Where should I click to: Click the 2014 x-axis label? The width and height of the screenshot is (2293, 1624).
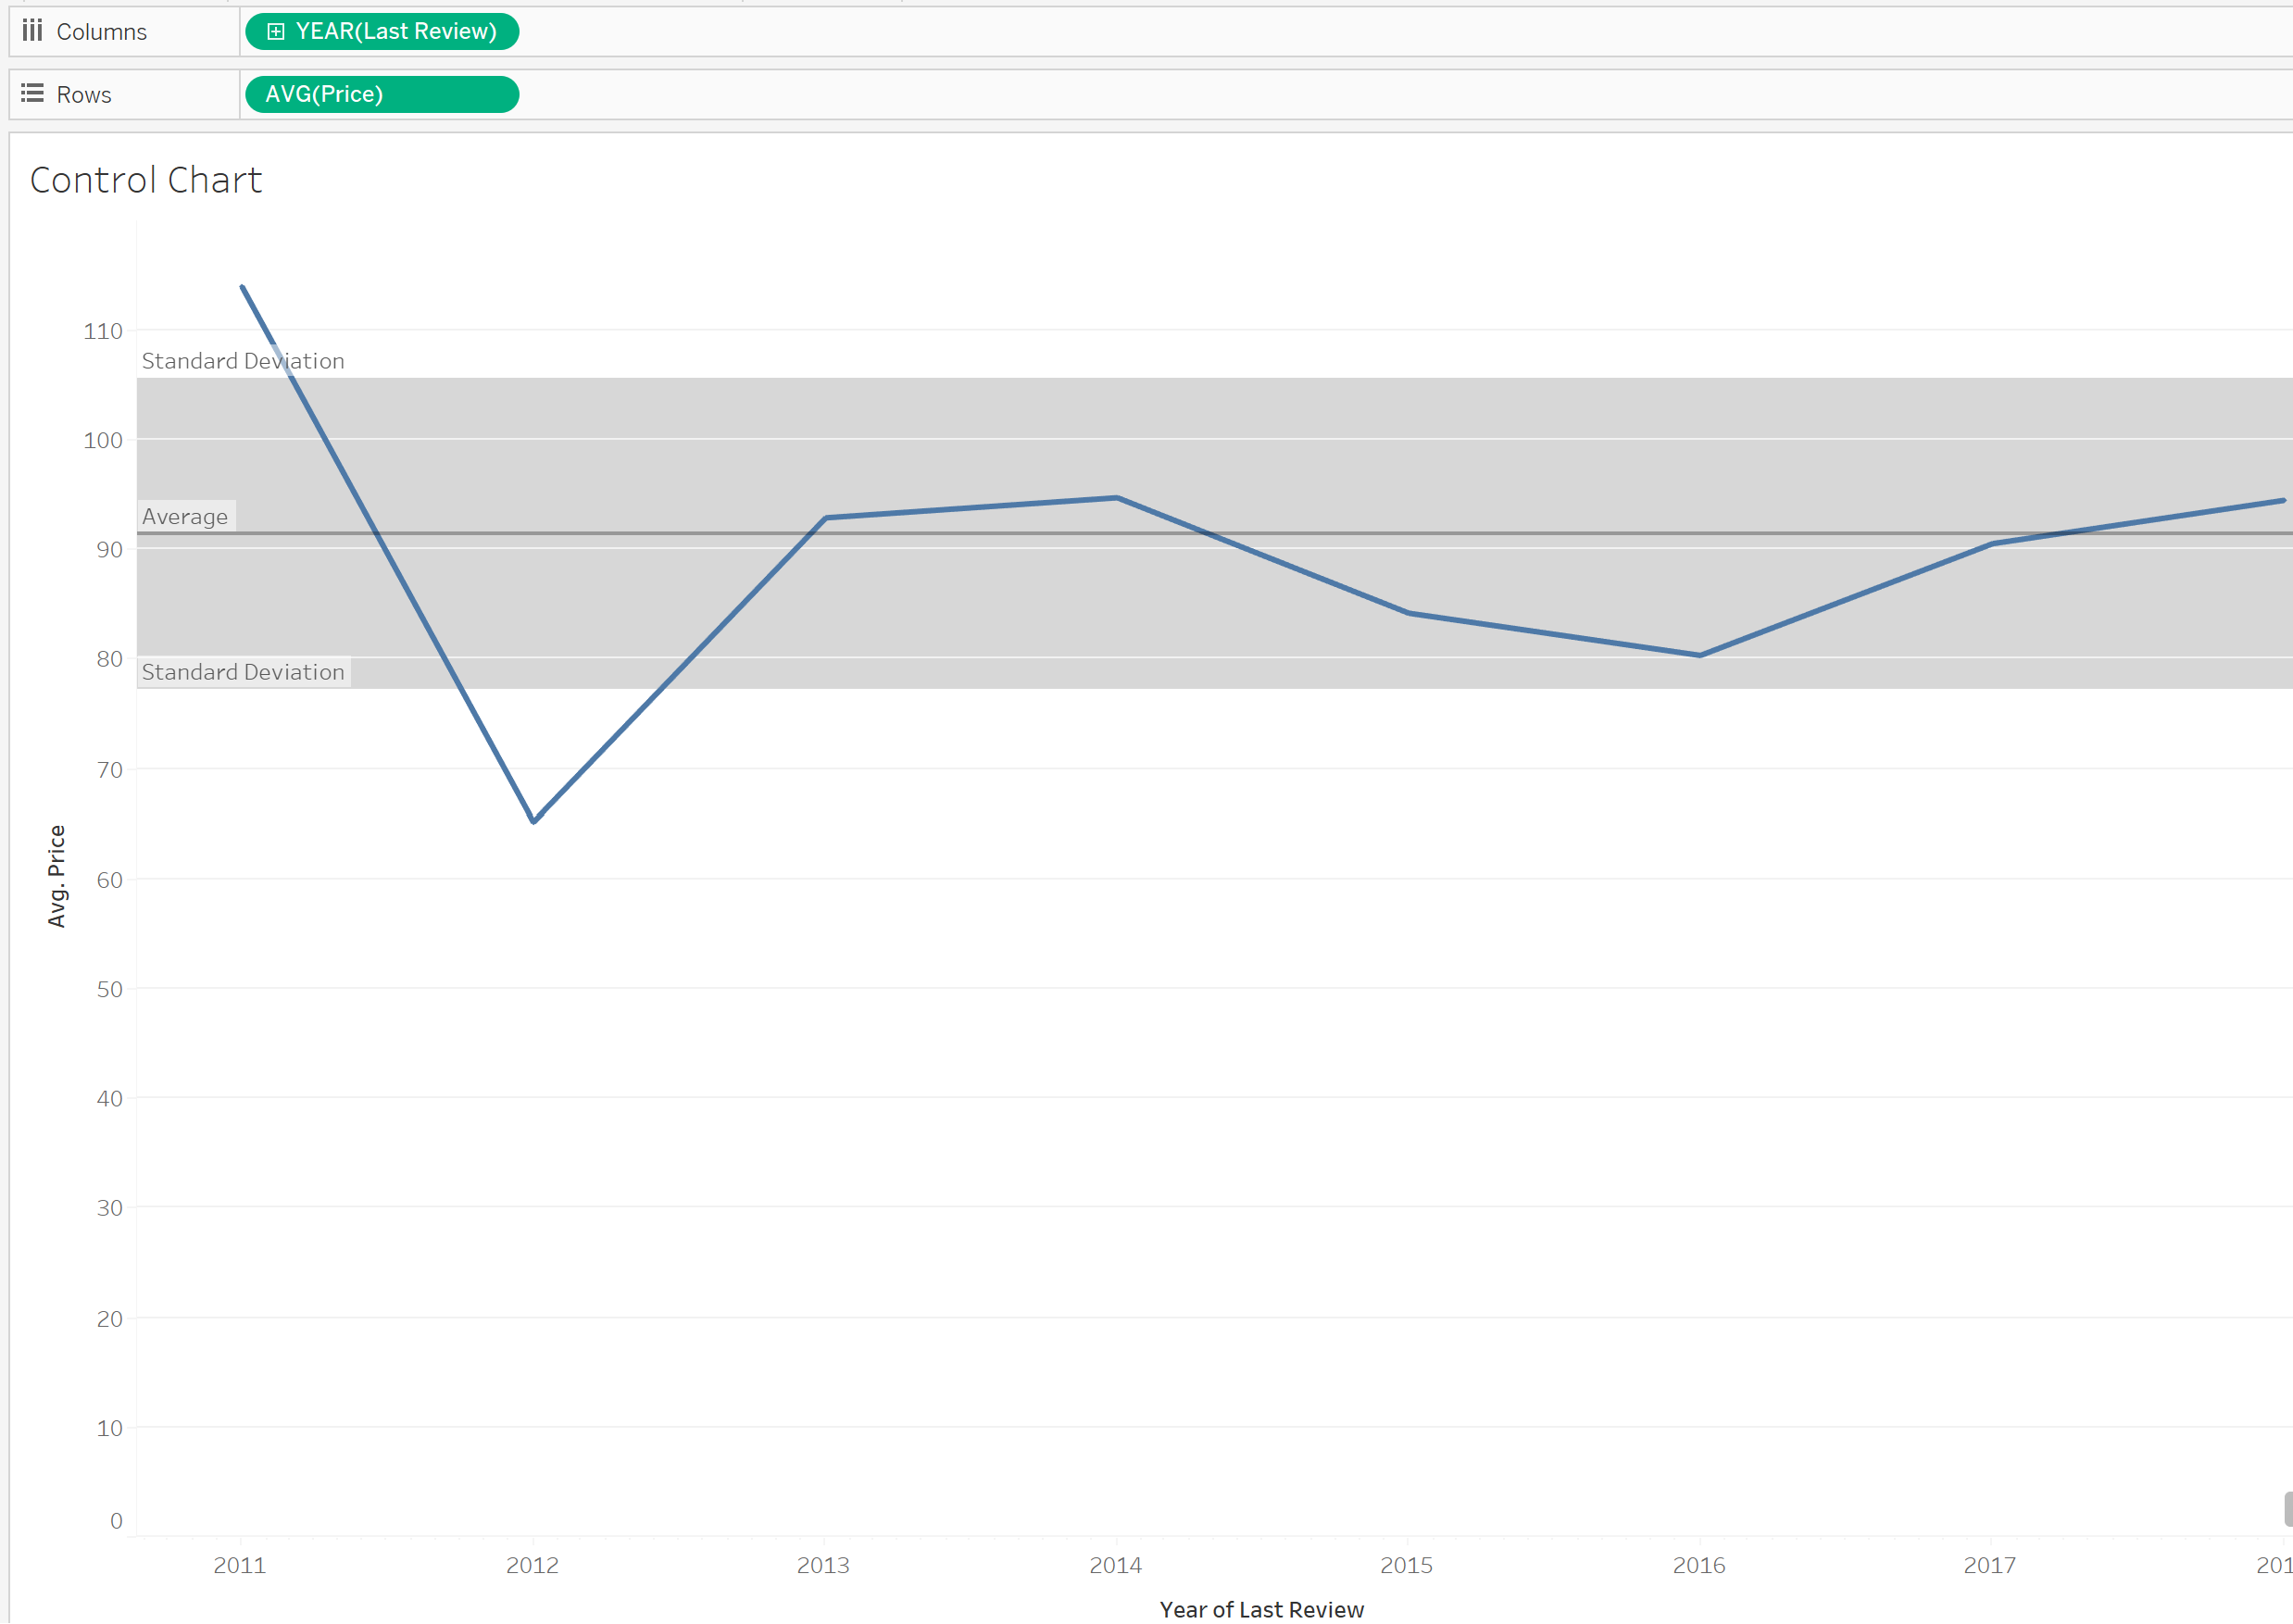[x=1115, y=1565]
